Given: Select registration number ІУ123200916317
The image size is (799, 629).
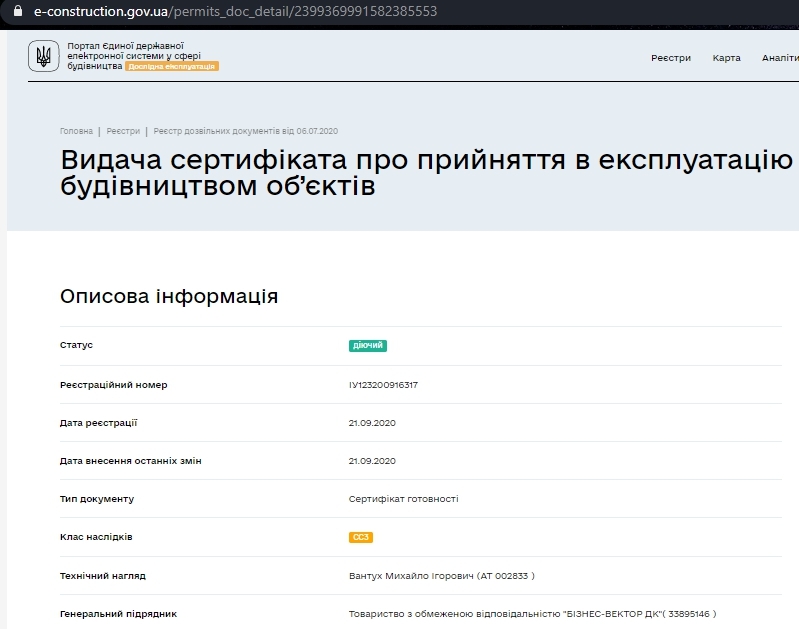Looking at the screenshot, I should [383, 385].
